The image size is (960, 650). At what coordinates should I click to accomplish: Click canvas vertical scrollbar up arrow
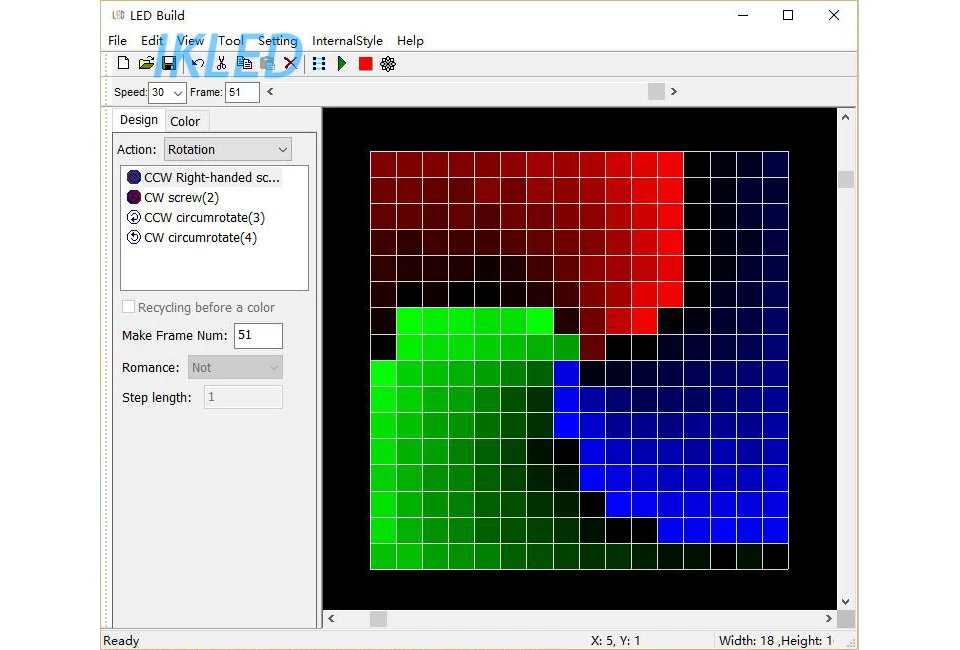click(846, 117)
